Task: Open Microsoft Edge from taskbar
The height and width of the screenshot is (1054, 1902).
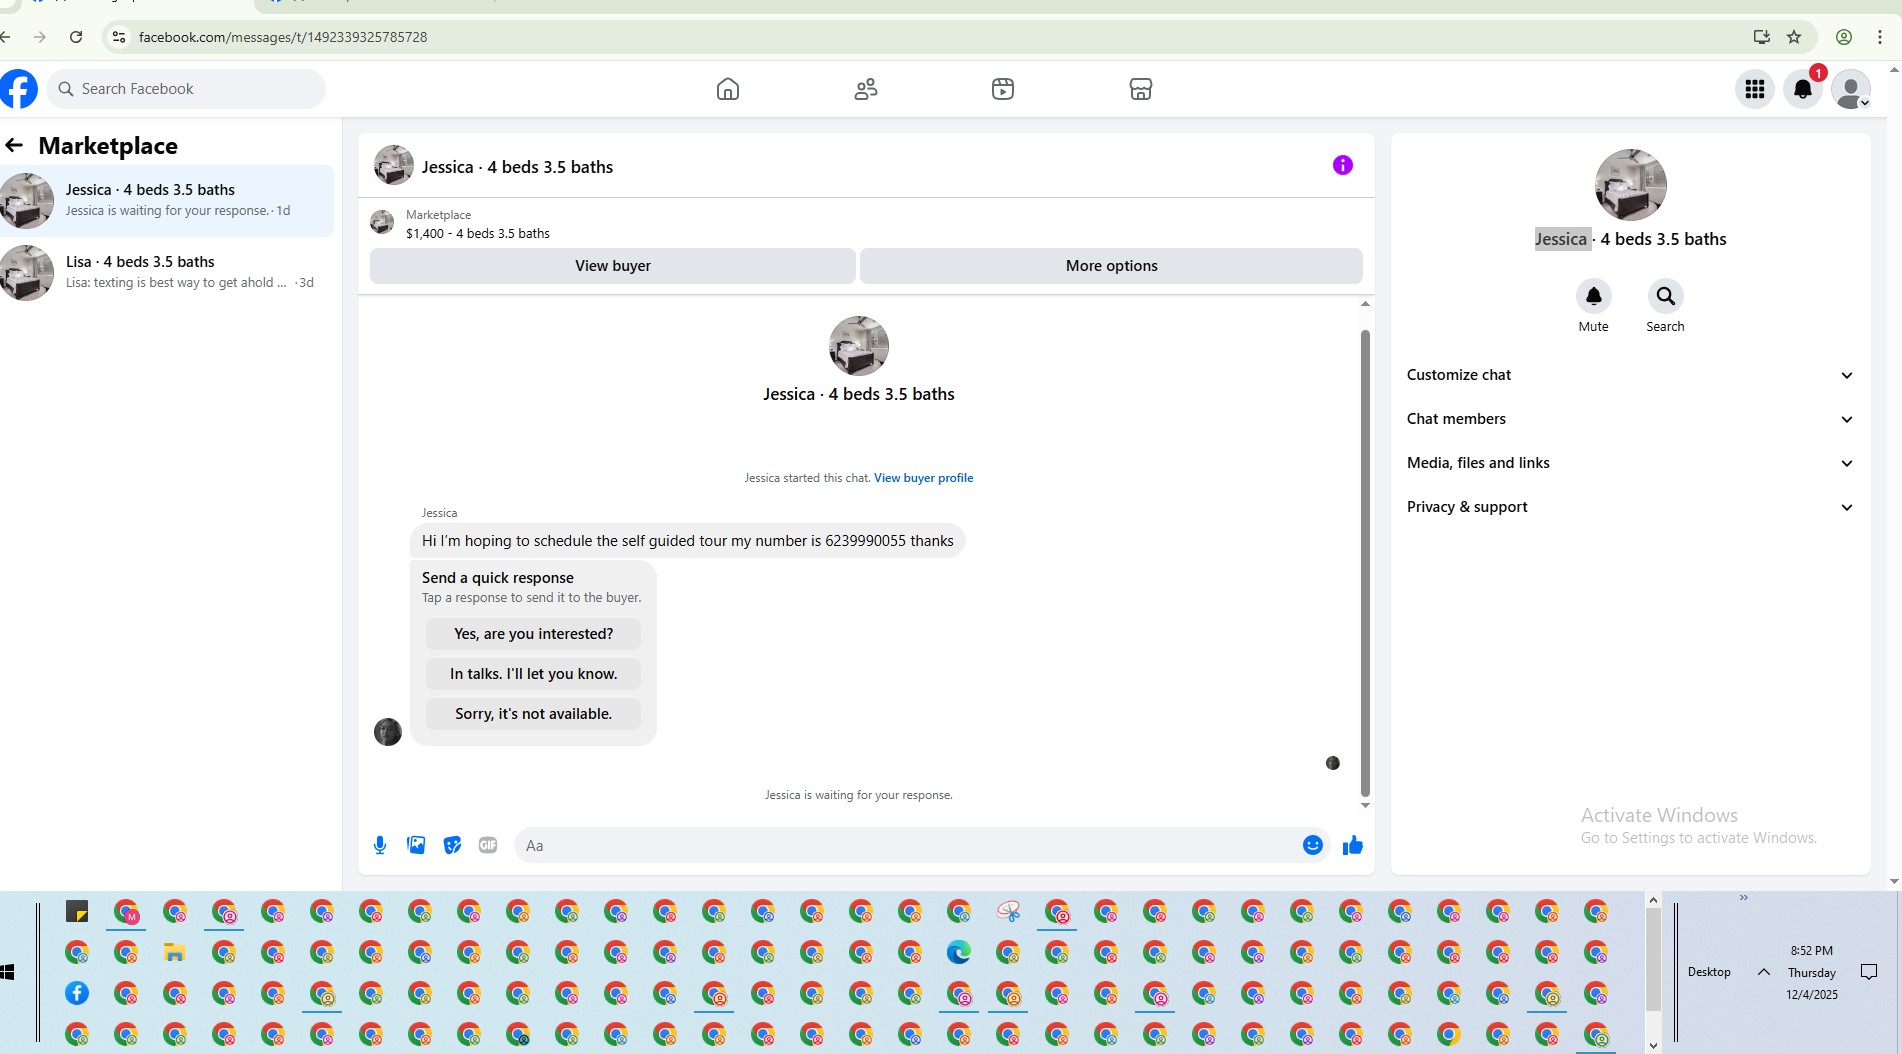Action: pyautogui.click(x=959, y=952)
